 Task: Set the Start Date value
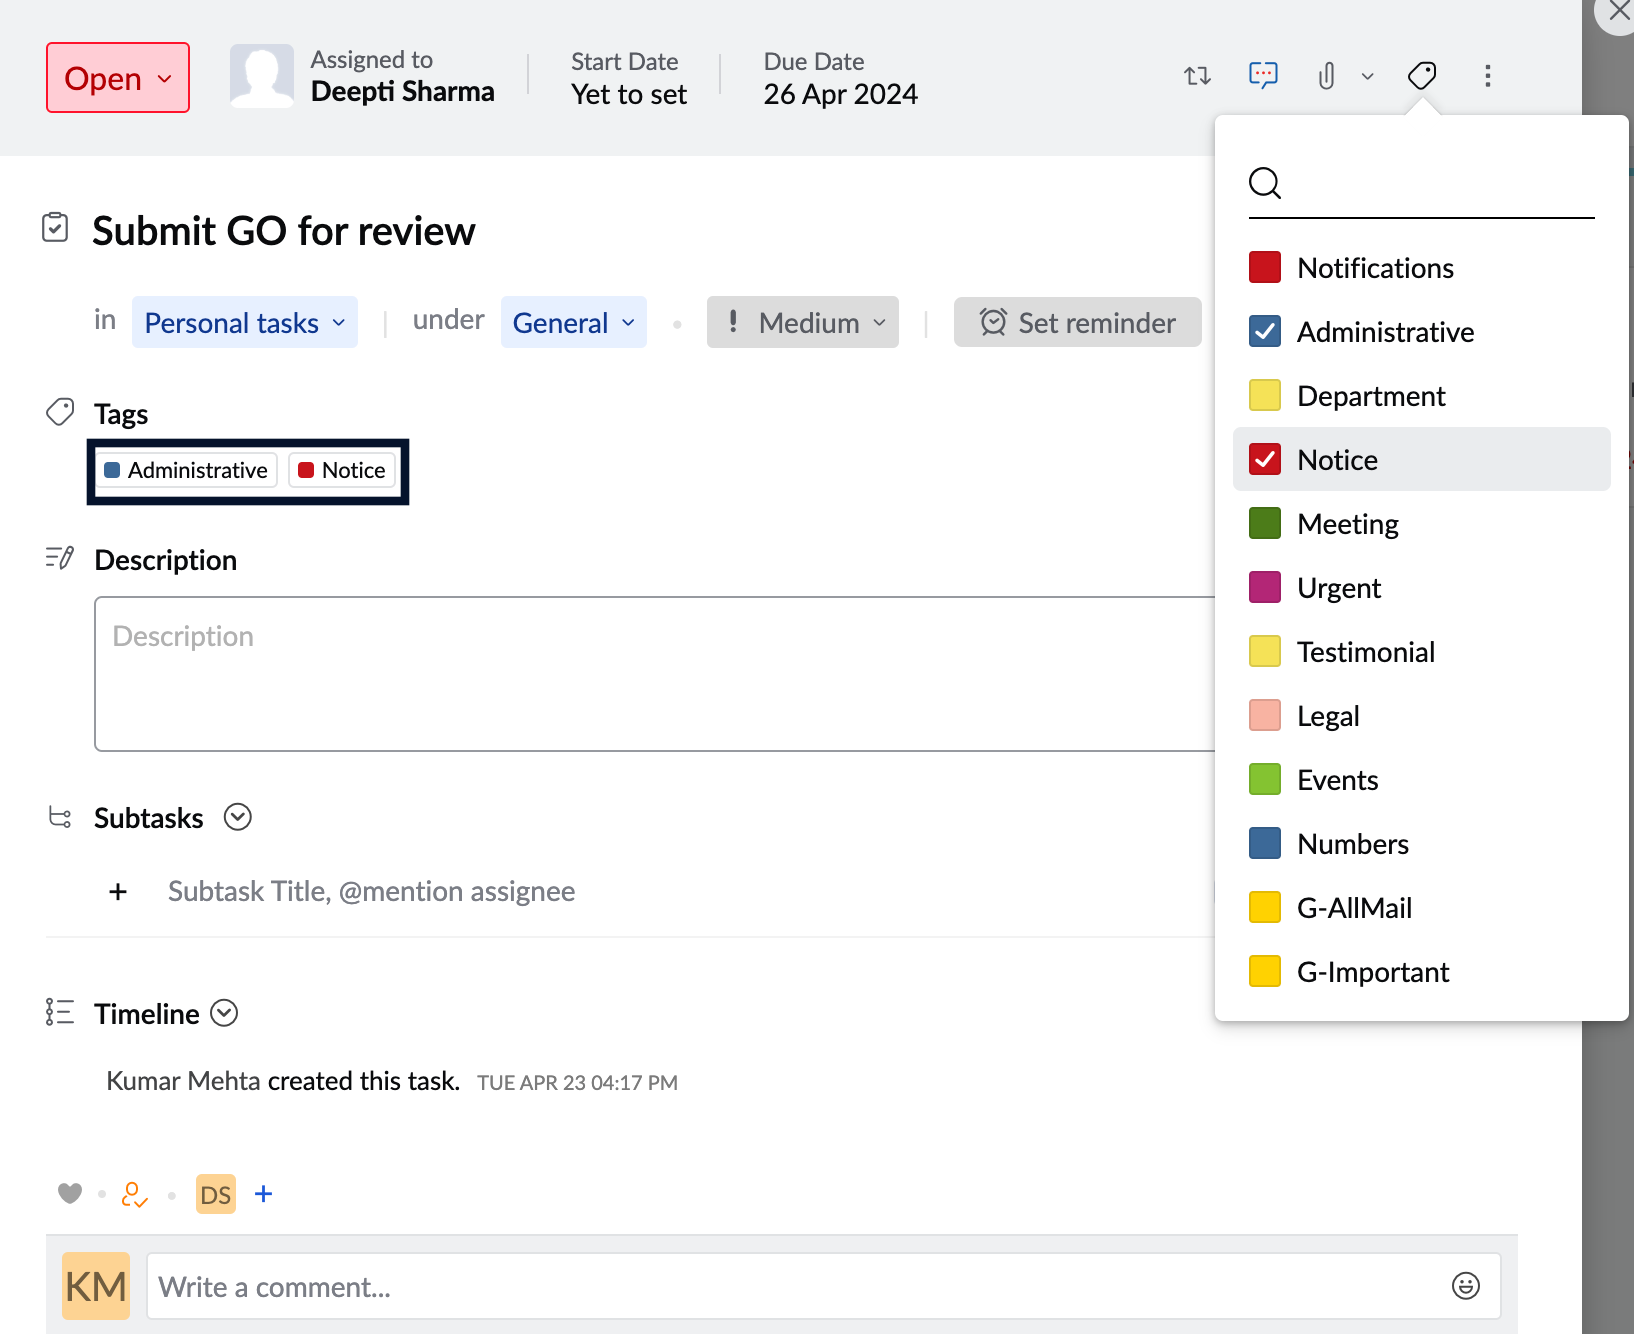pyautogui.click(x=629, y=94)
